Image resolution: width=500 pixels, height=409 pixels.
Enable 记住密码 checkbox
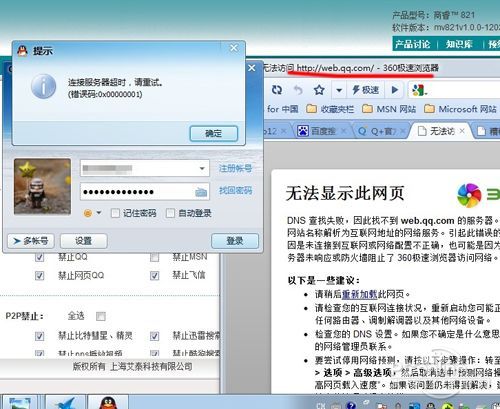pyautogui.click(x=115, y=213)
